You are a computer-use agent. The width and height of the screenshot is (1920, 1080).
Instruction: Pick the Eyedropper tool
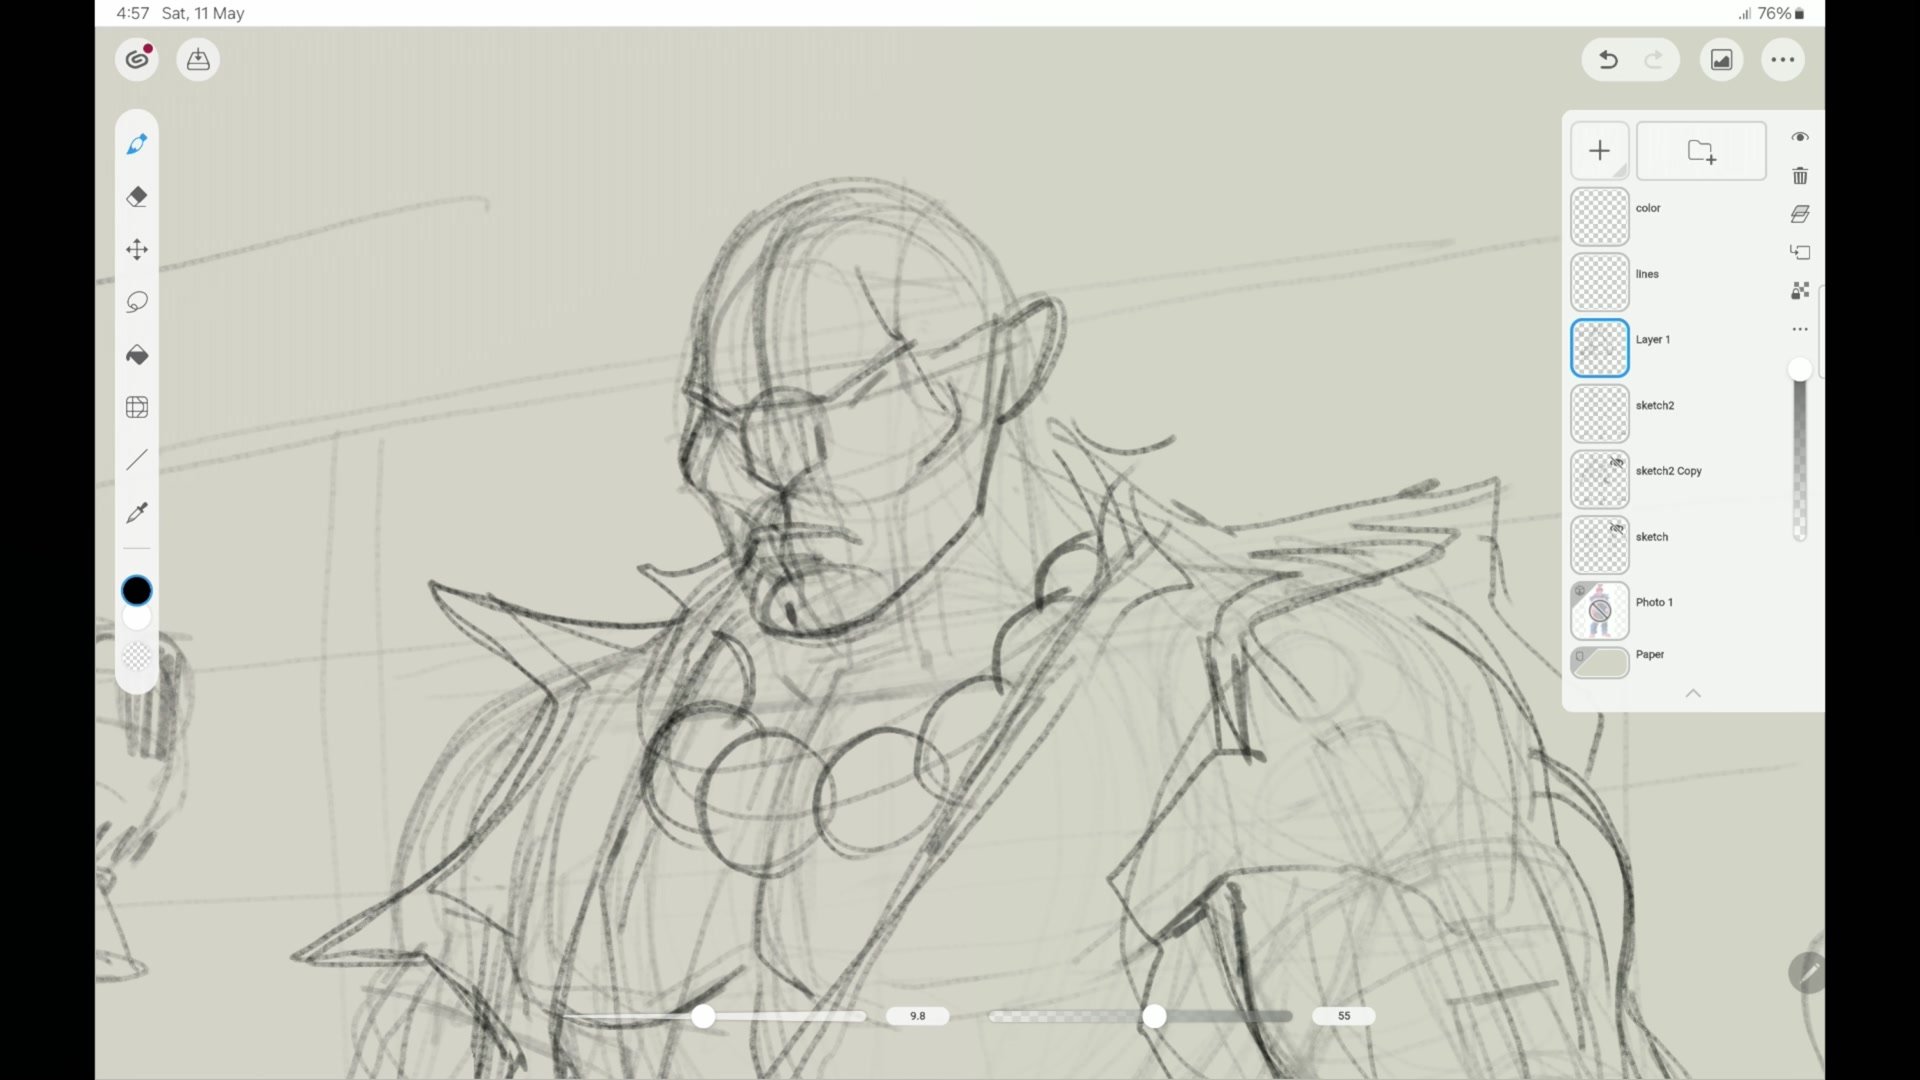pyautogui.click(x=137, y=513)
